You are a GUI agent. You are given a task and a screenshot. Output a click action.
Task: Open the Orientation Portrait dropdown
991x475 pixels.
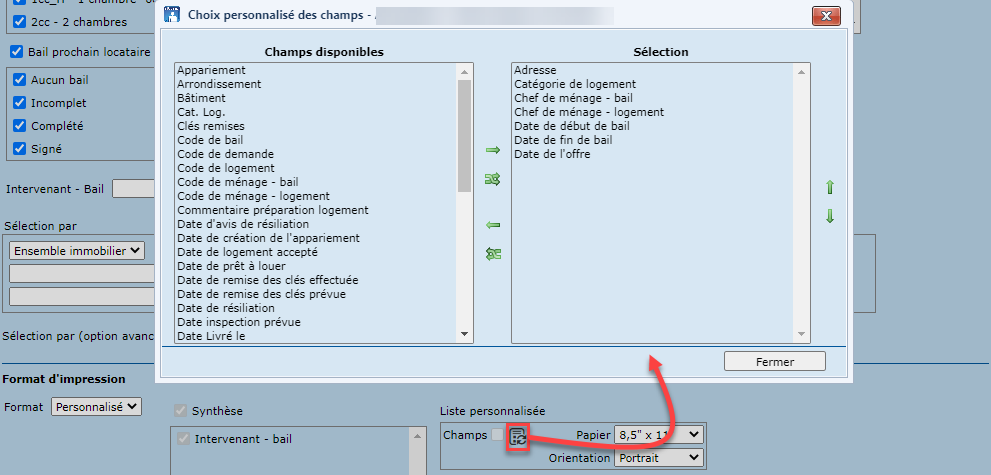pyautogui.click(x=658, y=458)
